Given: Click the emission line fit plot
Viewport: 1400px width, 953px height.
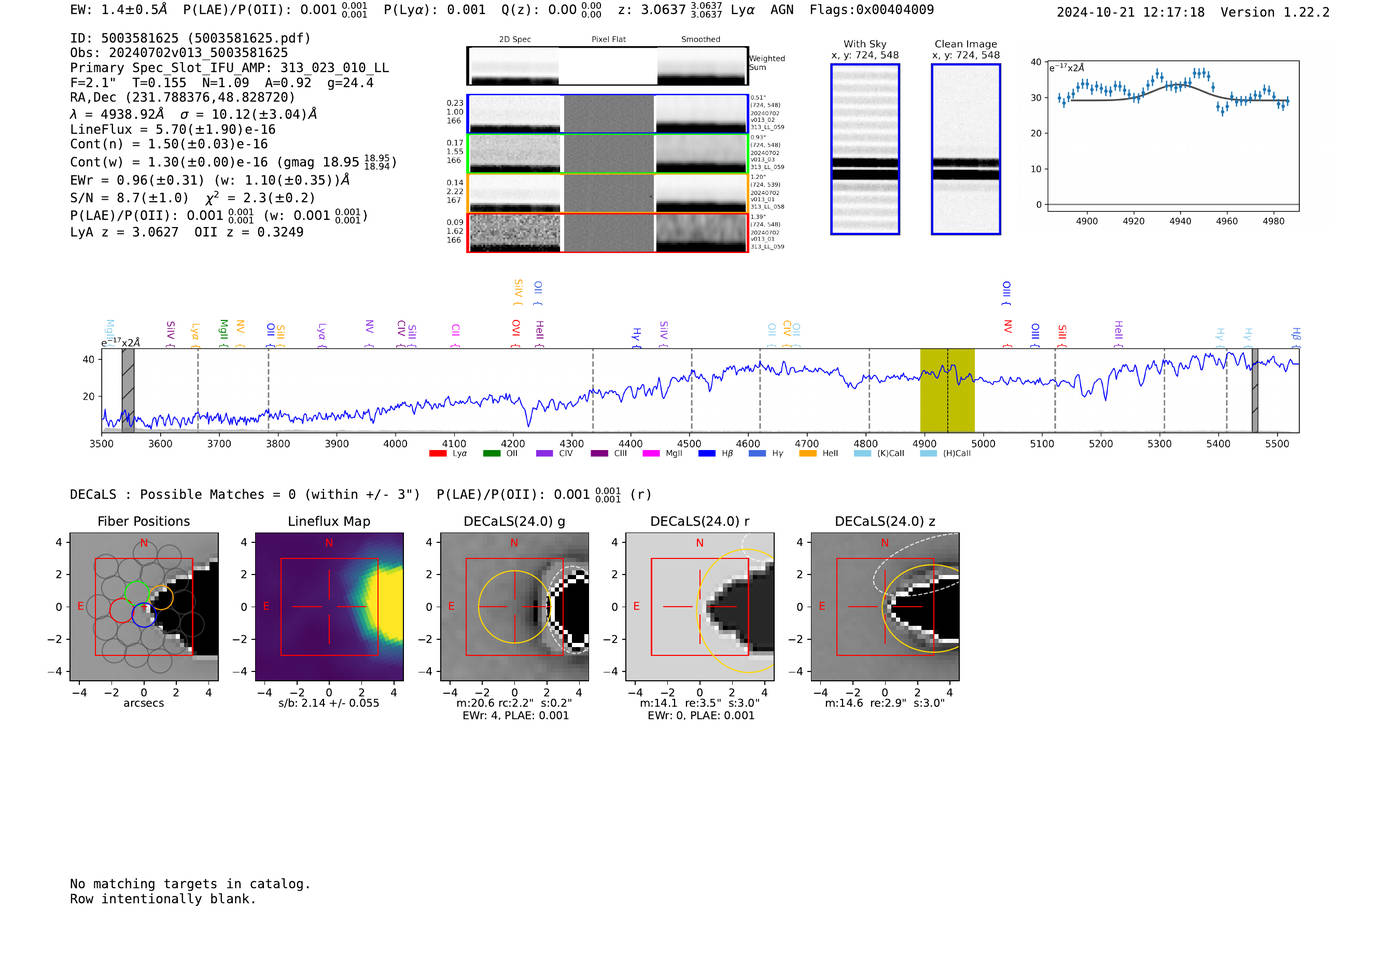Looking at the screenshot, I should 1173,136.
